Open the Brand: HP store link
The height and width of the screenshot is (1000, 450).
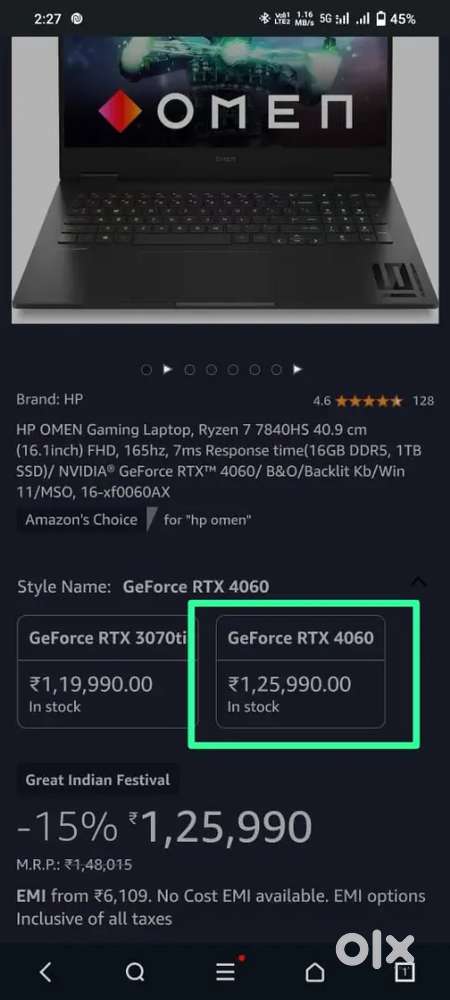[50, 400]
